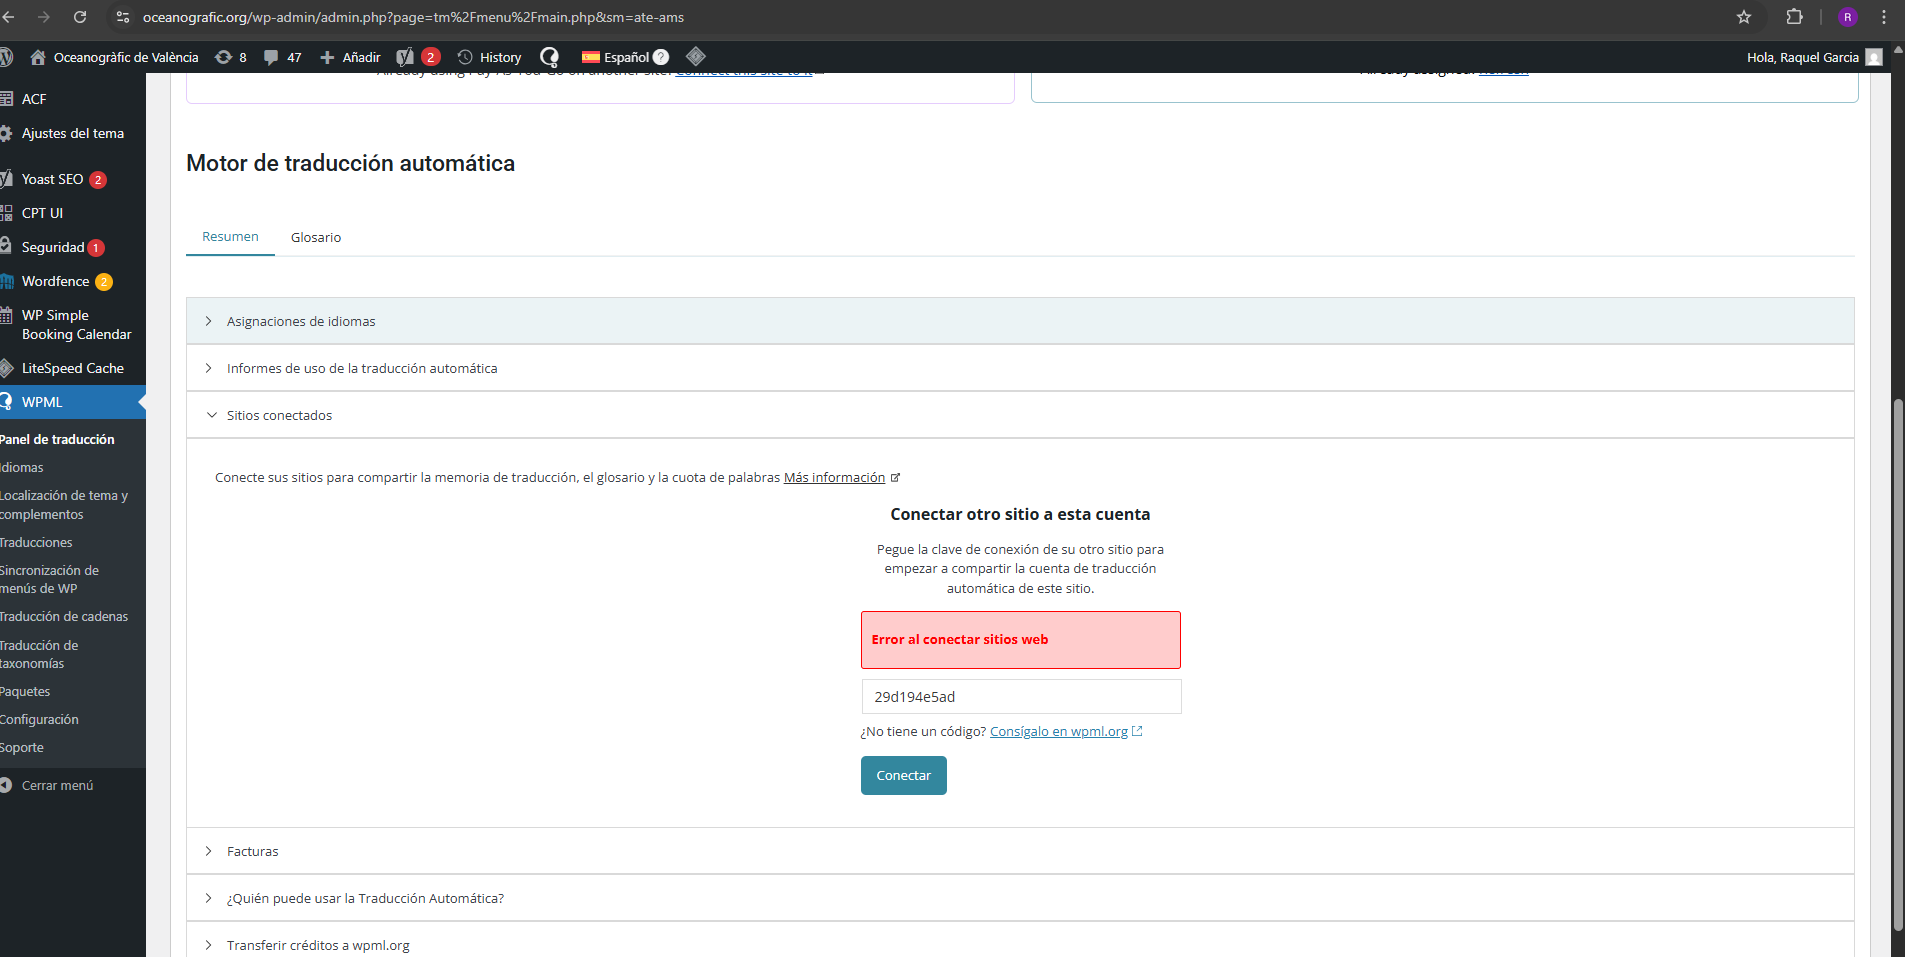Go forward with the browser forward arrow
This screenshot has height=957, width=1905.
coord(44,17)
